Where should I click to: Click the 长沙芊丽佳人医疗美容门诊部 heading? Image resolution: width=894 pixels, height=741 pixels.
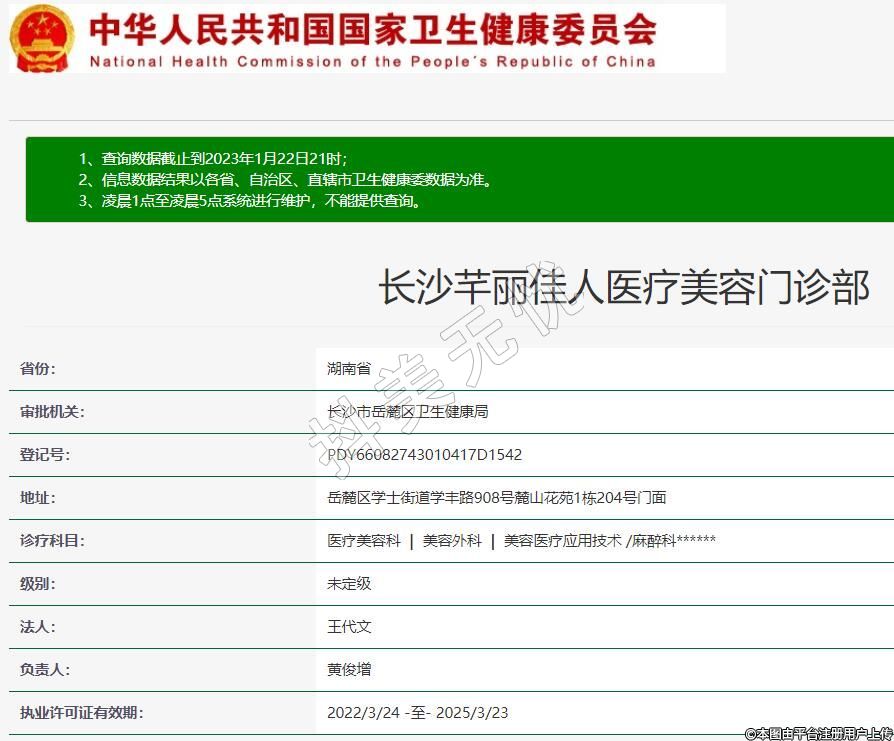point(623,288)
